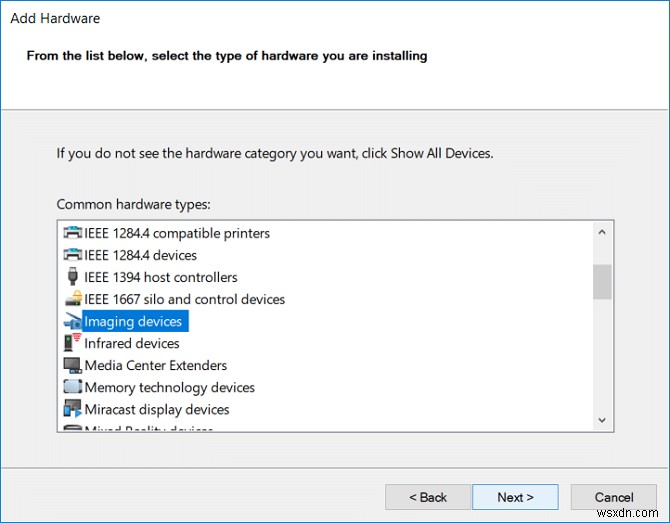Click the Imaging devices camera icon
670x523 pixels.
72,321
